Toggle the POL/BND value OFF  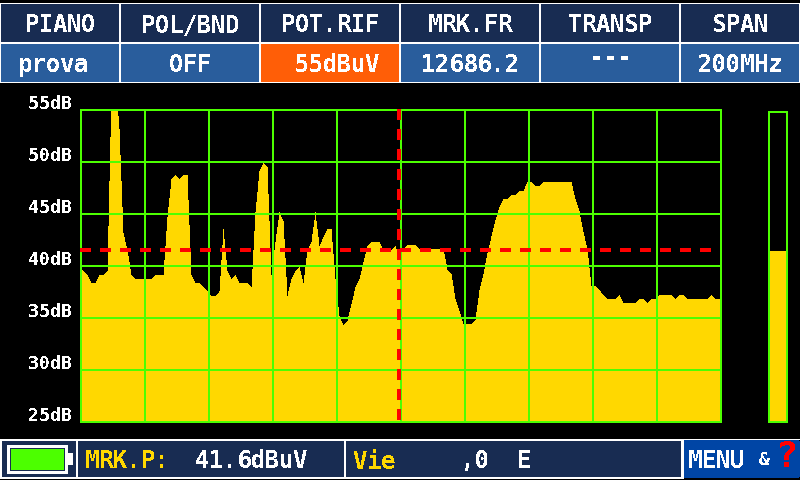[190, 63]
